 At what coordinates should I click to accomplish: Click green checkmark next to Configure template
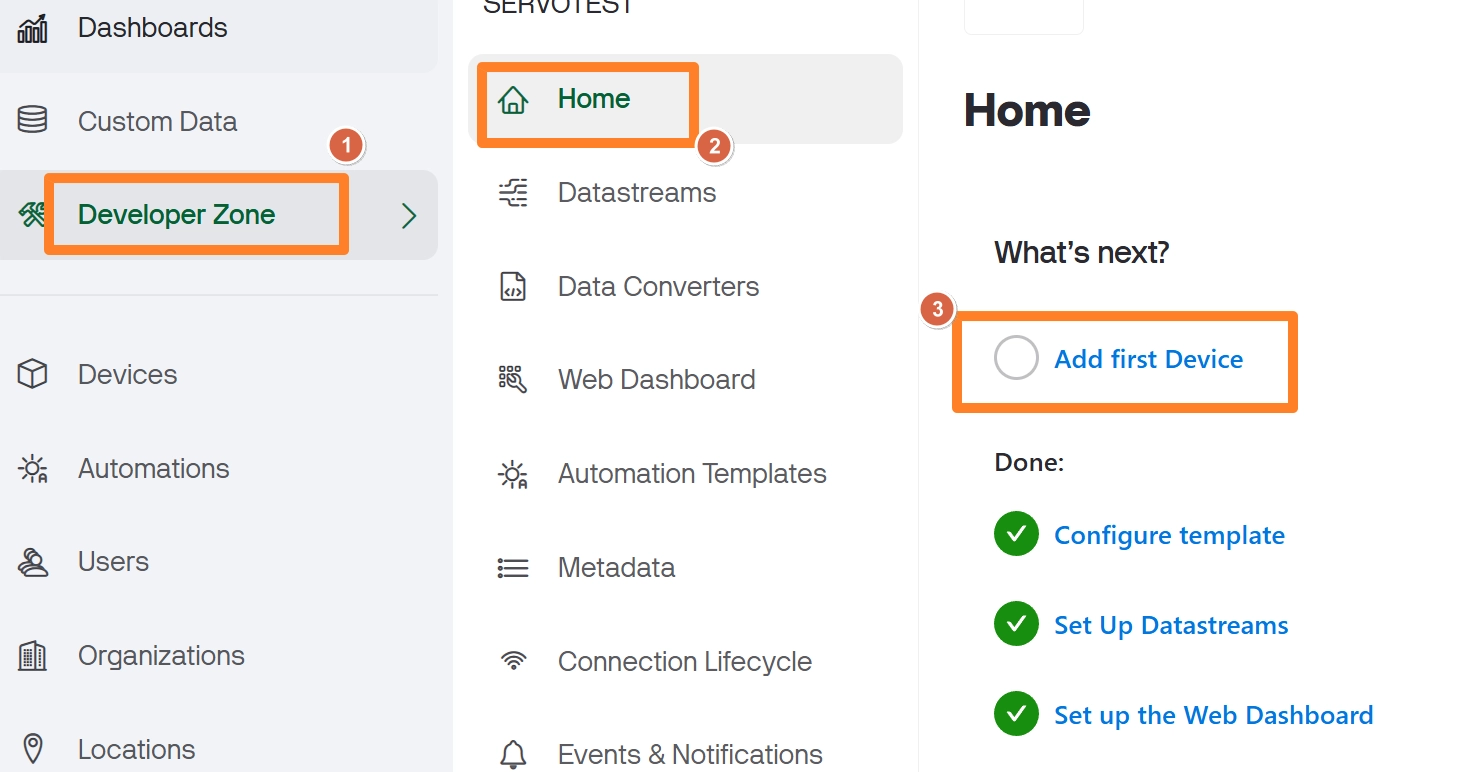pos(1016,535)
